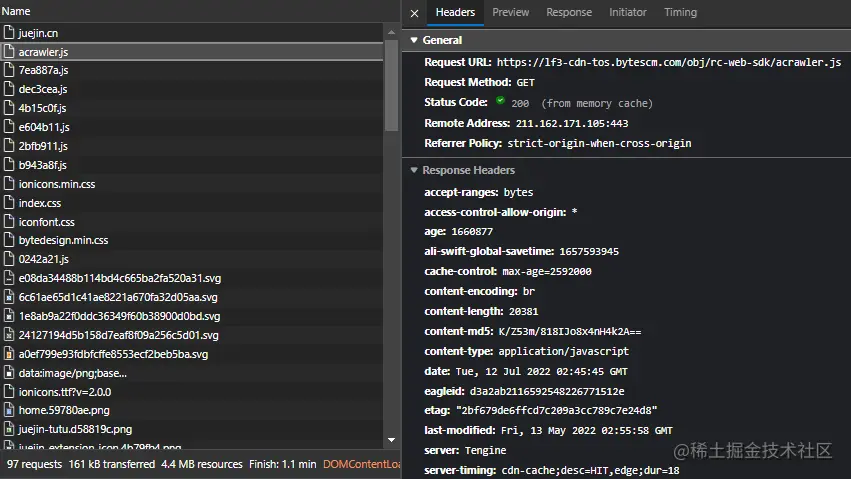851x479 pixels.
Task: Click 161 kB transferred in status bar
Action: [112, 464]
